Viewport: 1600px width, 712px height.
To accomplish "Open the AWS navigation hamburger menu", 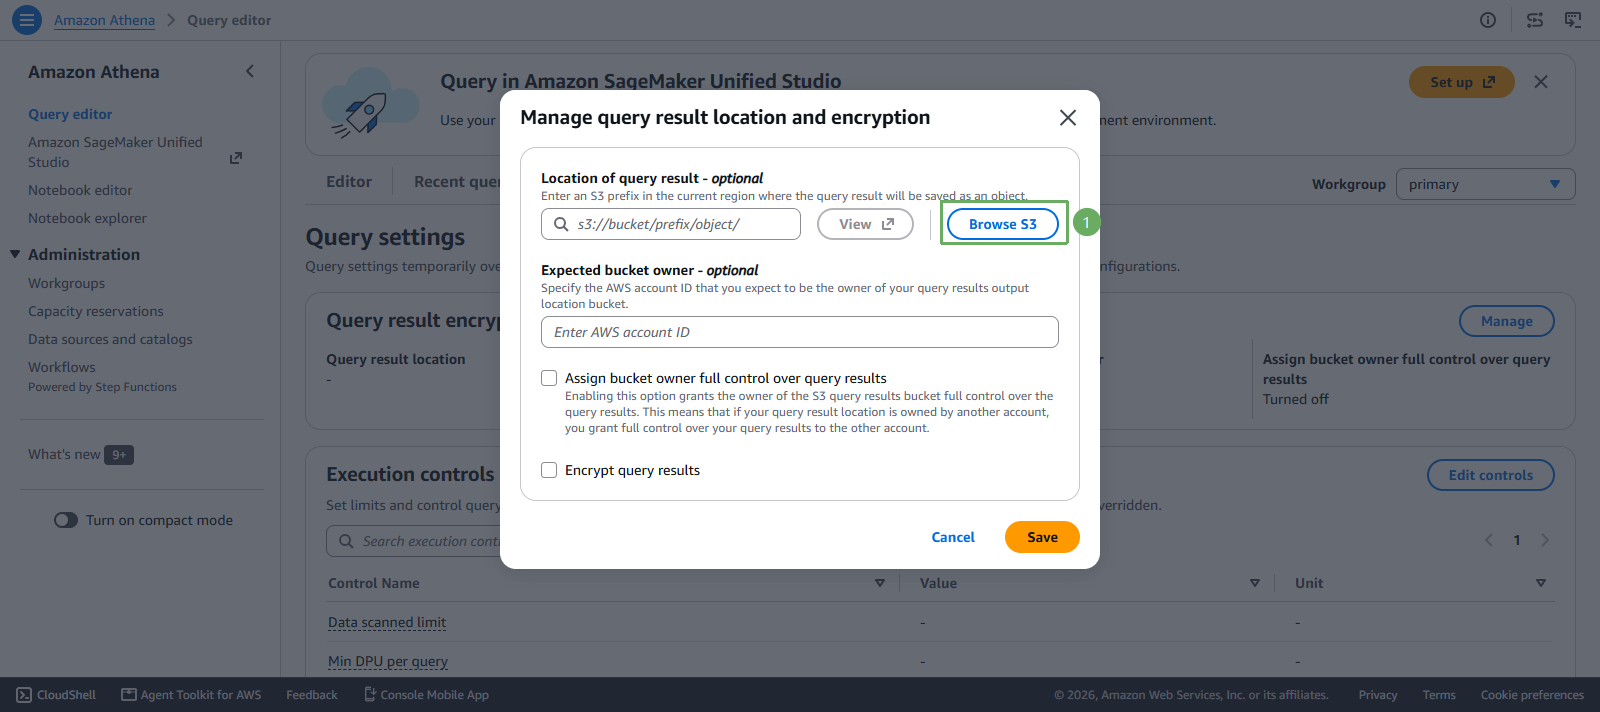I will [x=27, y=19].
